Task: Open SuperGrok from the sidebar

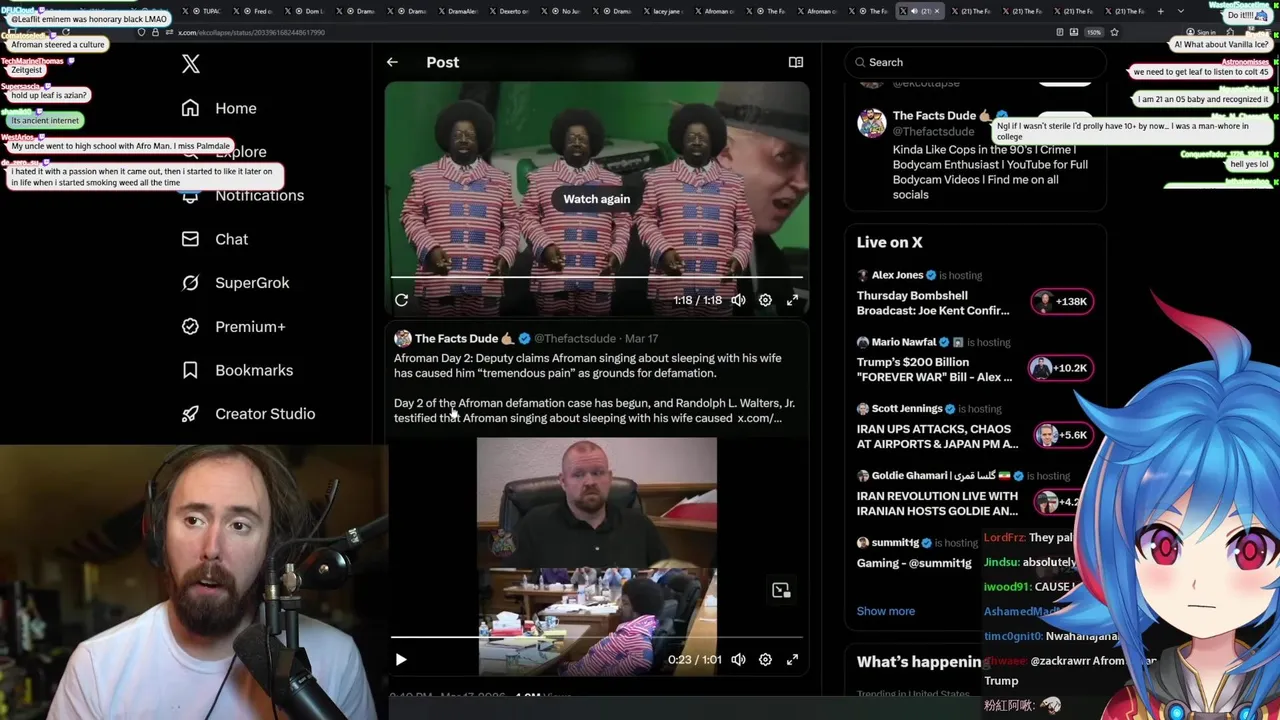Action: 235,283
